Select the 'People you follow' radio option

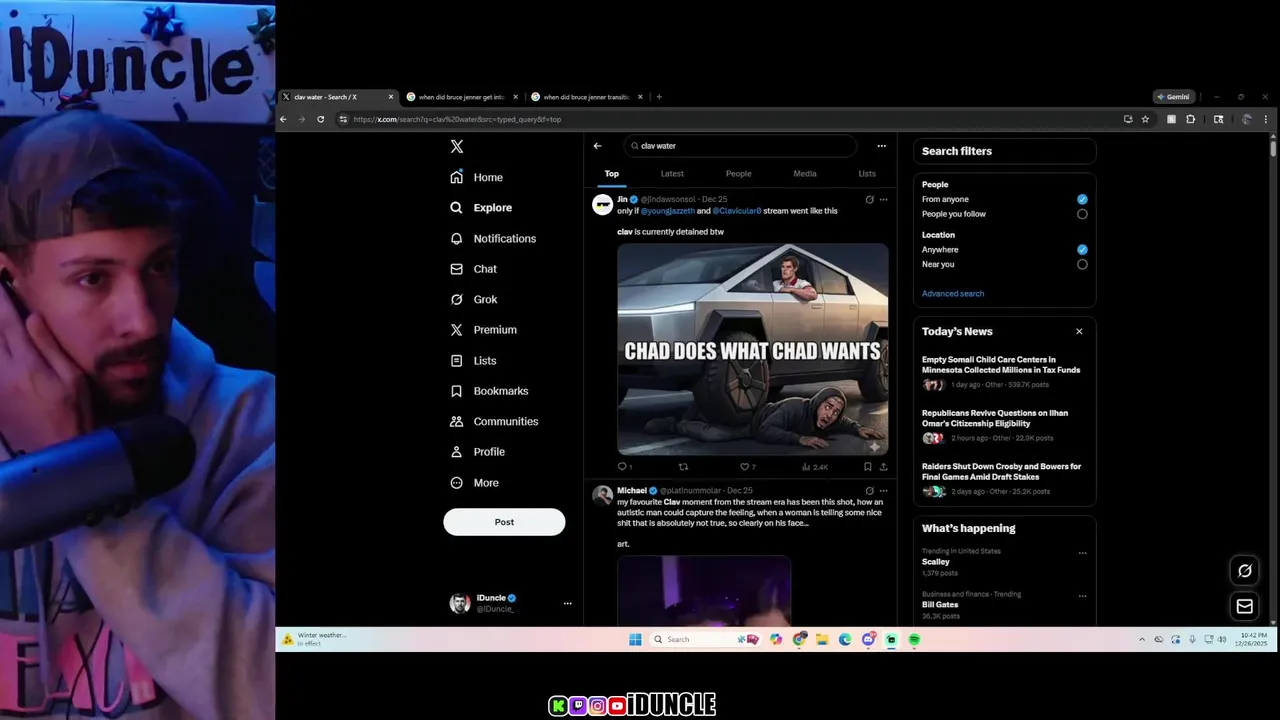1082,214
